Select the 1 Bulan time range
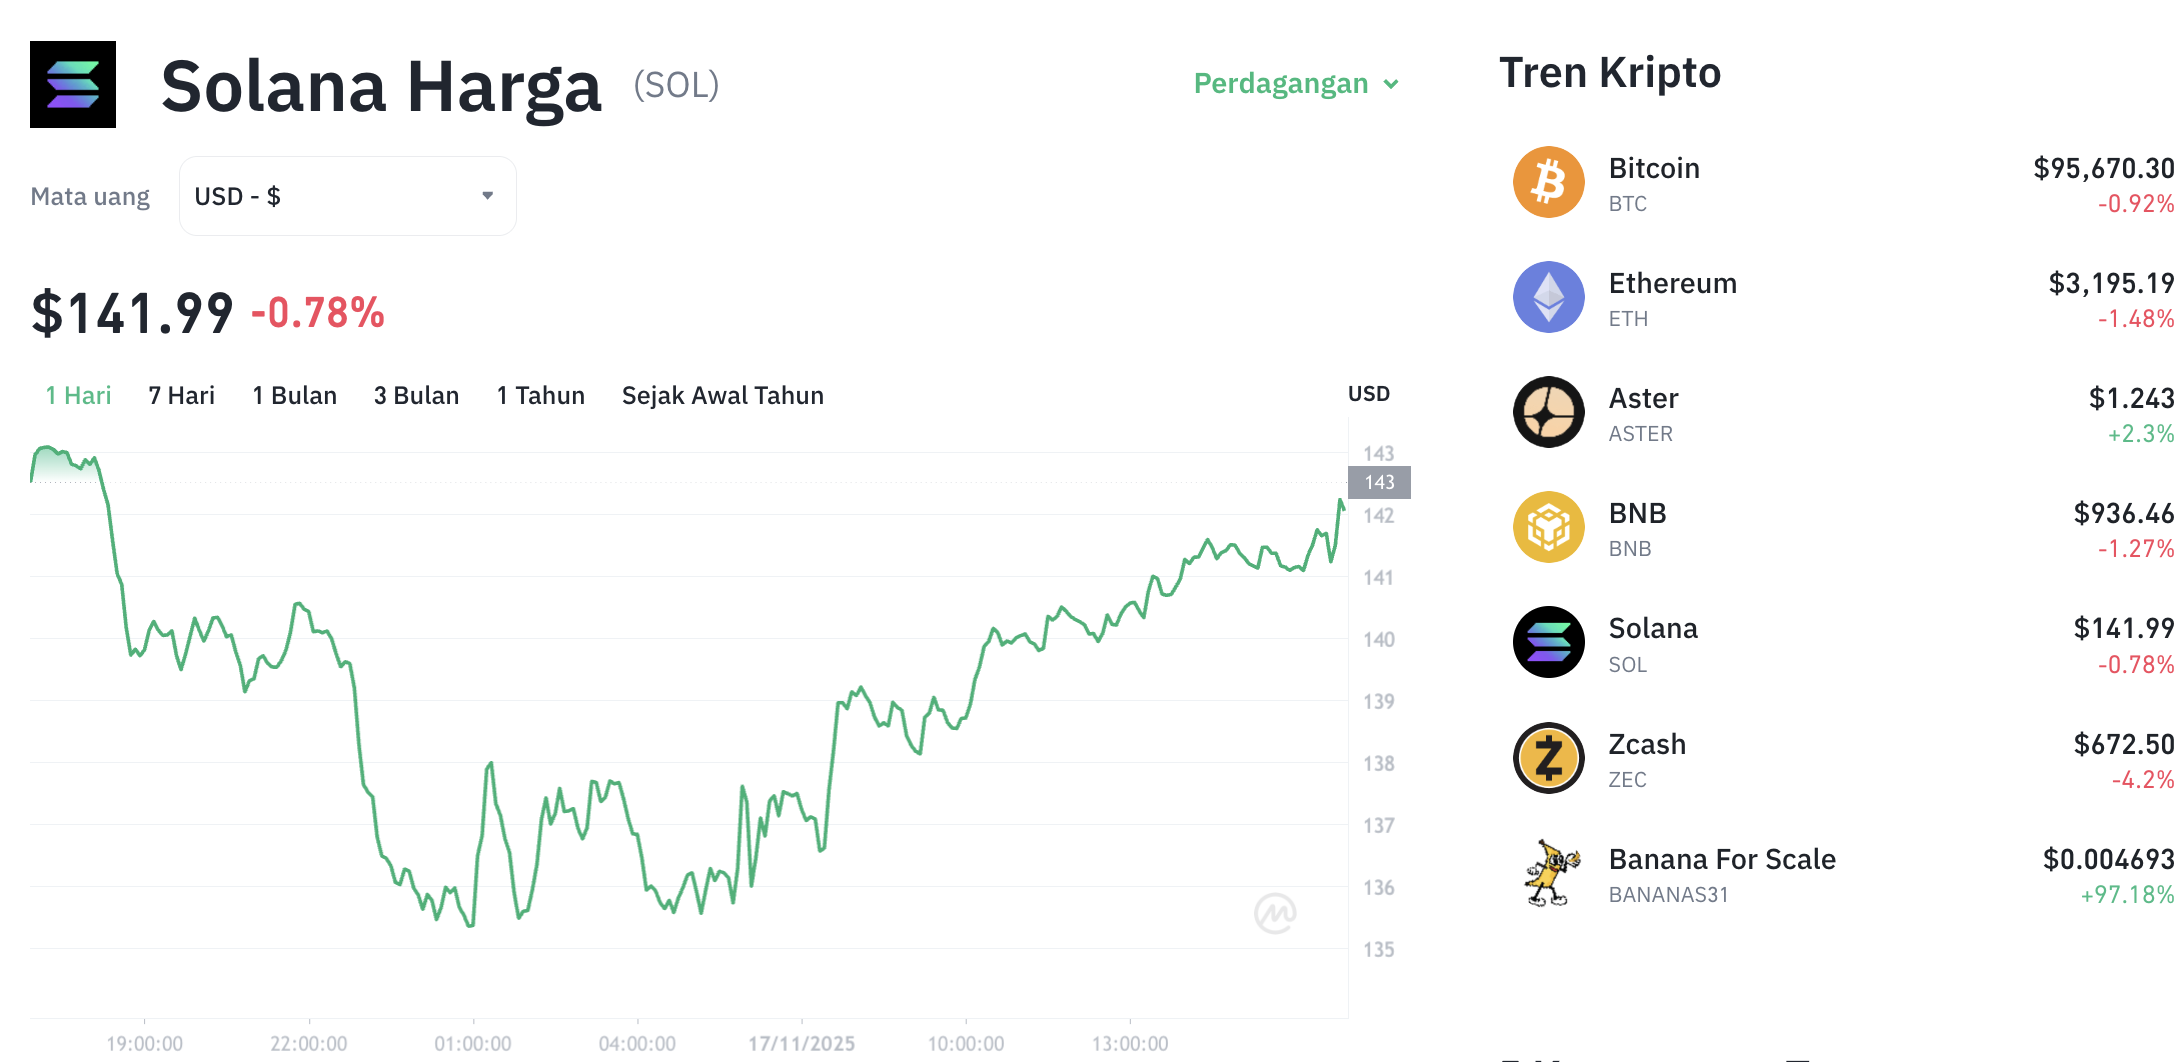Image resolution: width=2184 pixels, height=1062 pixels. pyautogui.click(x=294, y=395)
